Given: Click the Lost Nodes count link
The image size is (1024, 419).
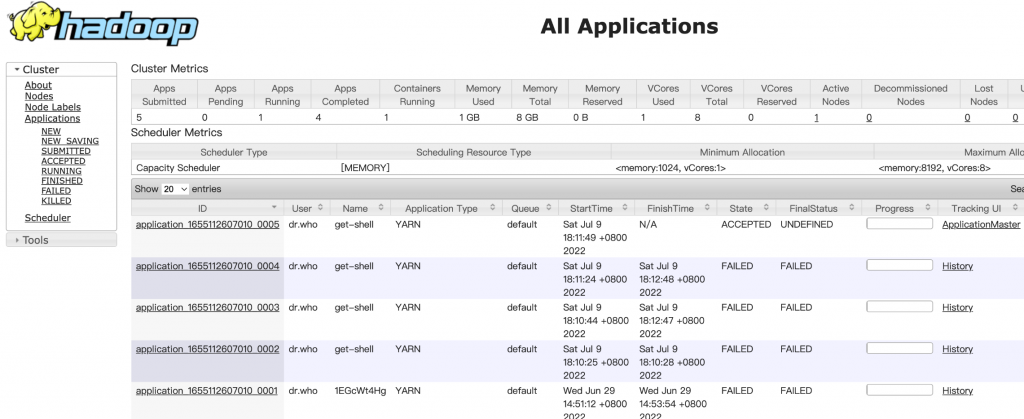Looking at the screenshot, I should (x=967, y=117).
